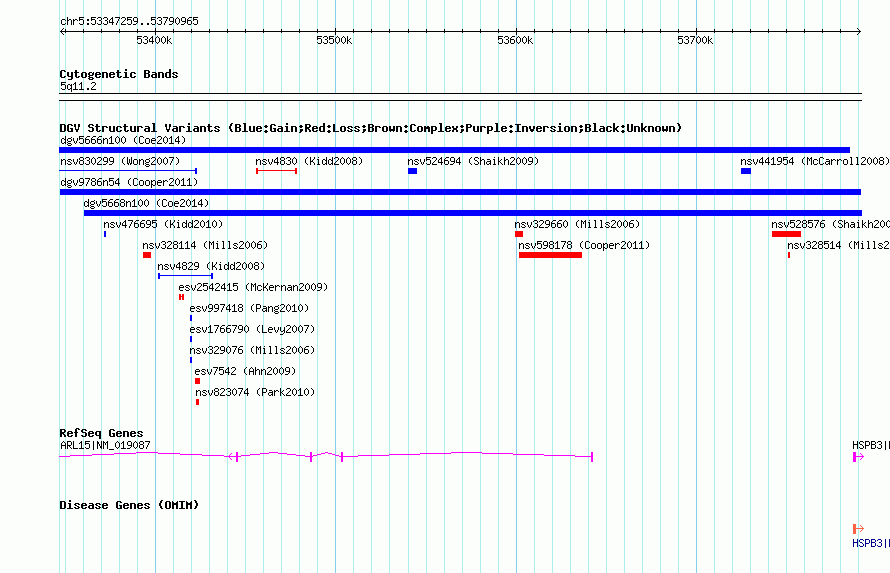This screenshot has width=890, height=573.
Task: Click the small blue nsv476695 marker
Action: pyautogui.click(x=105, y=234)
